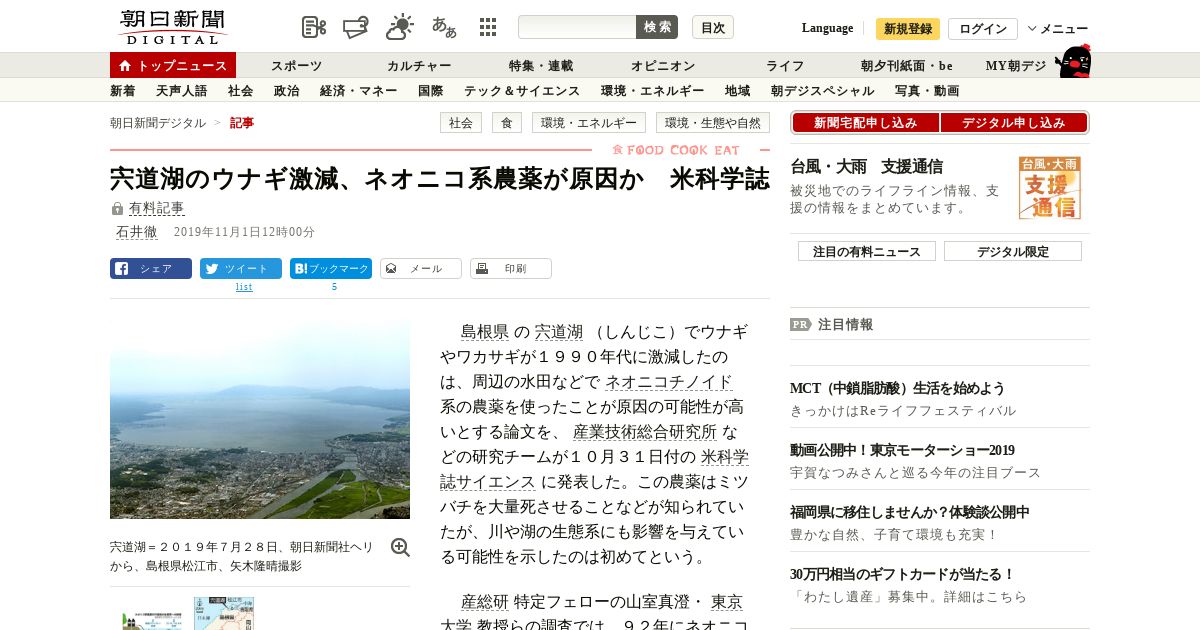Click the 食 article tag
The width and height of the screenshot is (1200, 630).
click(507, 123)
